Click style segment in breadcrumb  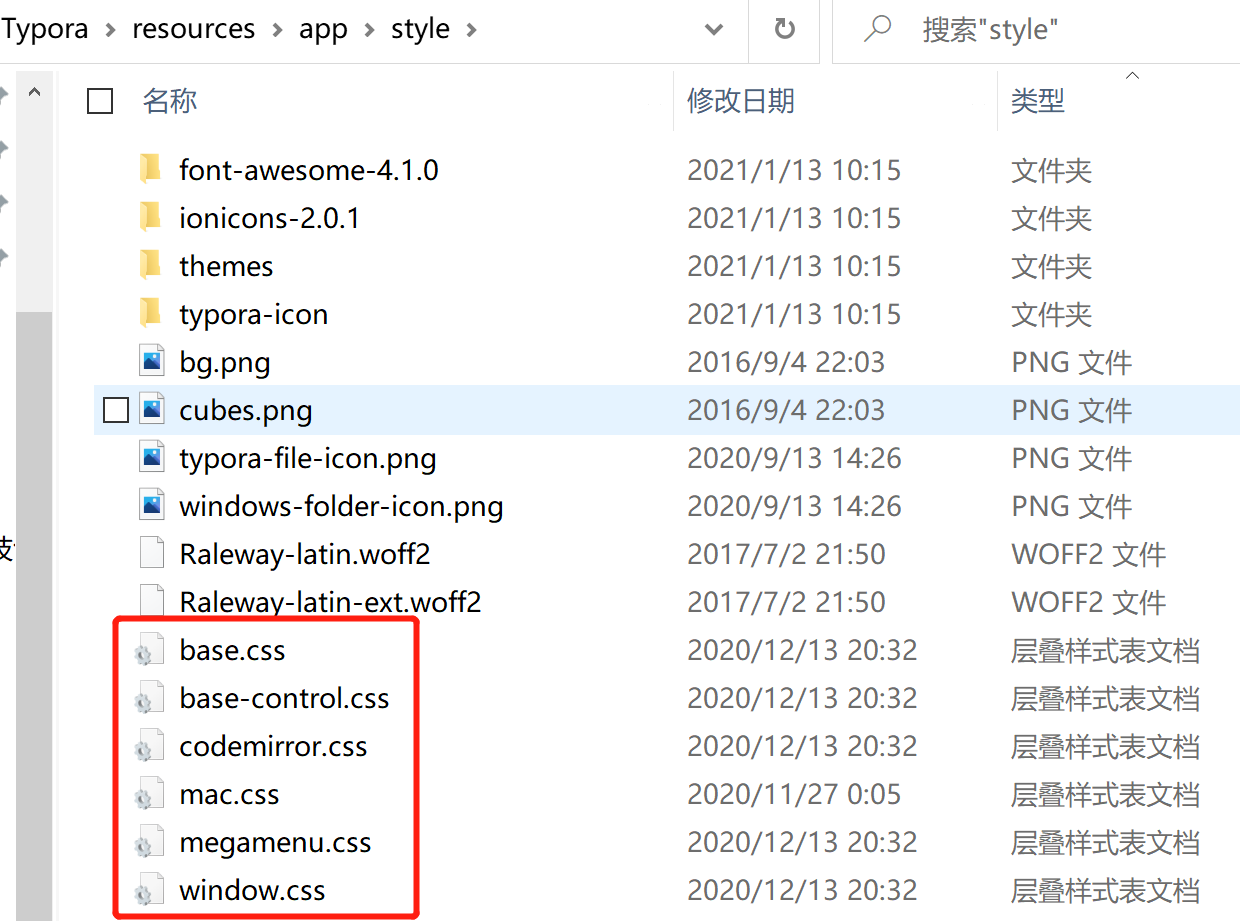coord(420,29)
